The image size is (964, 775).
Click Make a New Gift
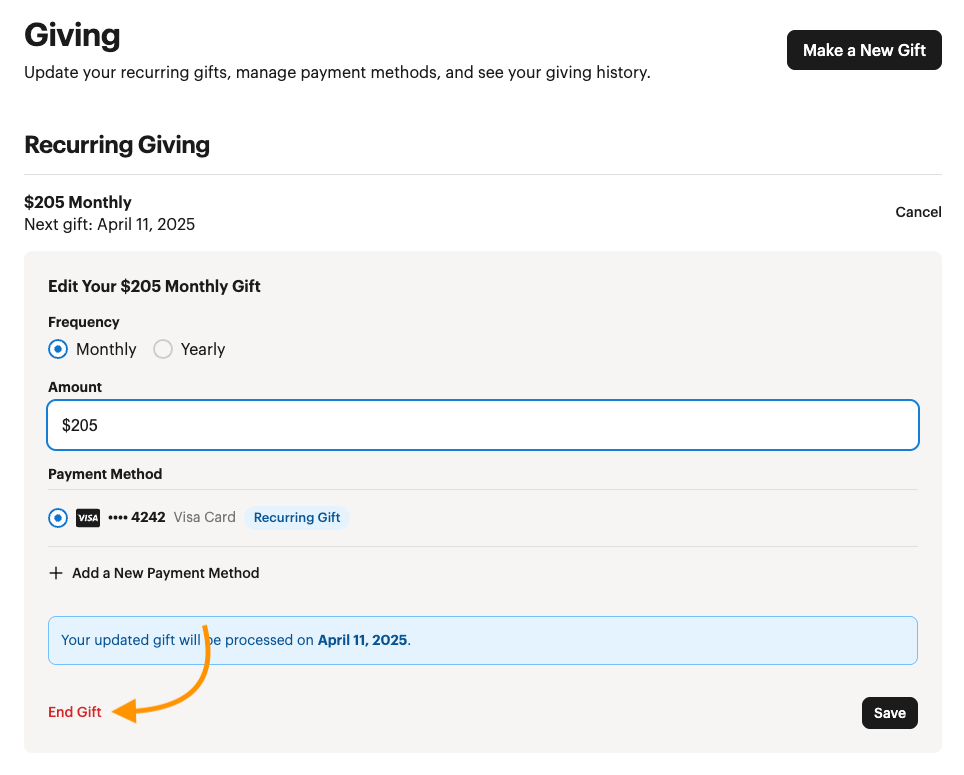(864, 49)
